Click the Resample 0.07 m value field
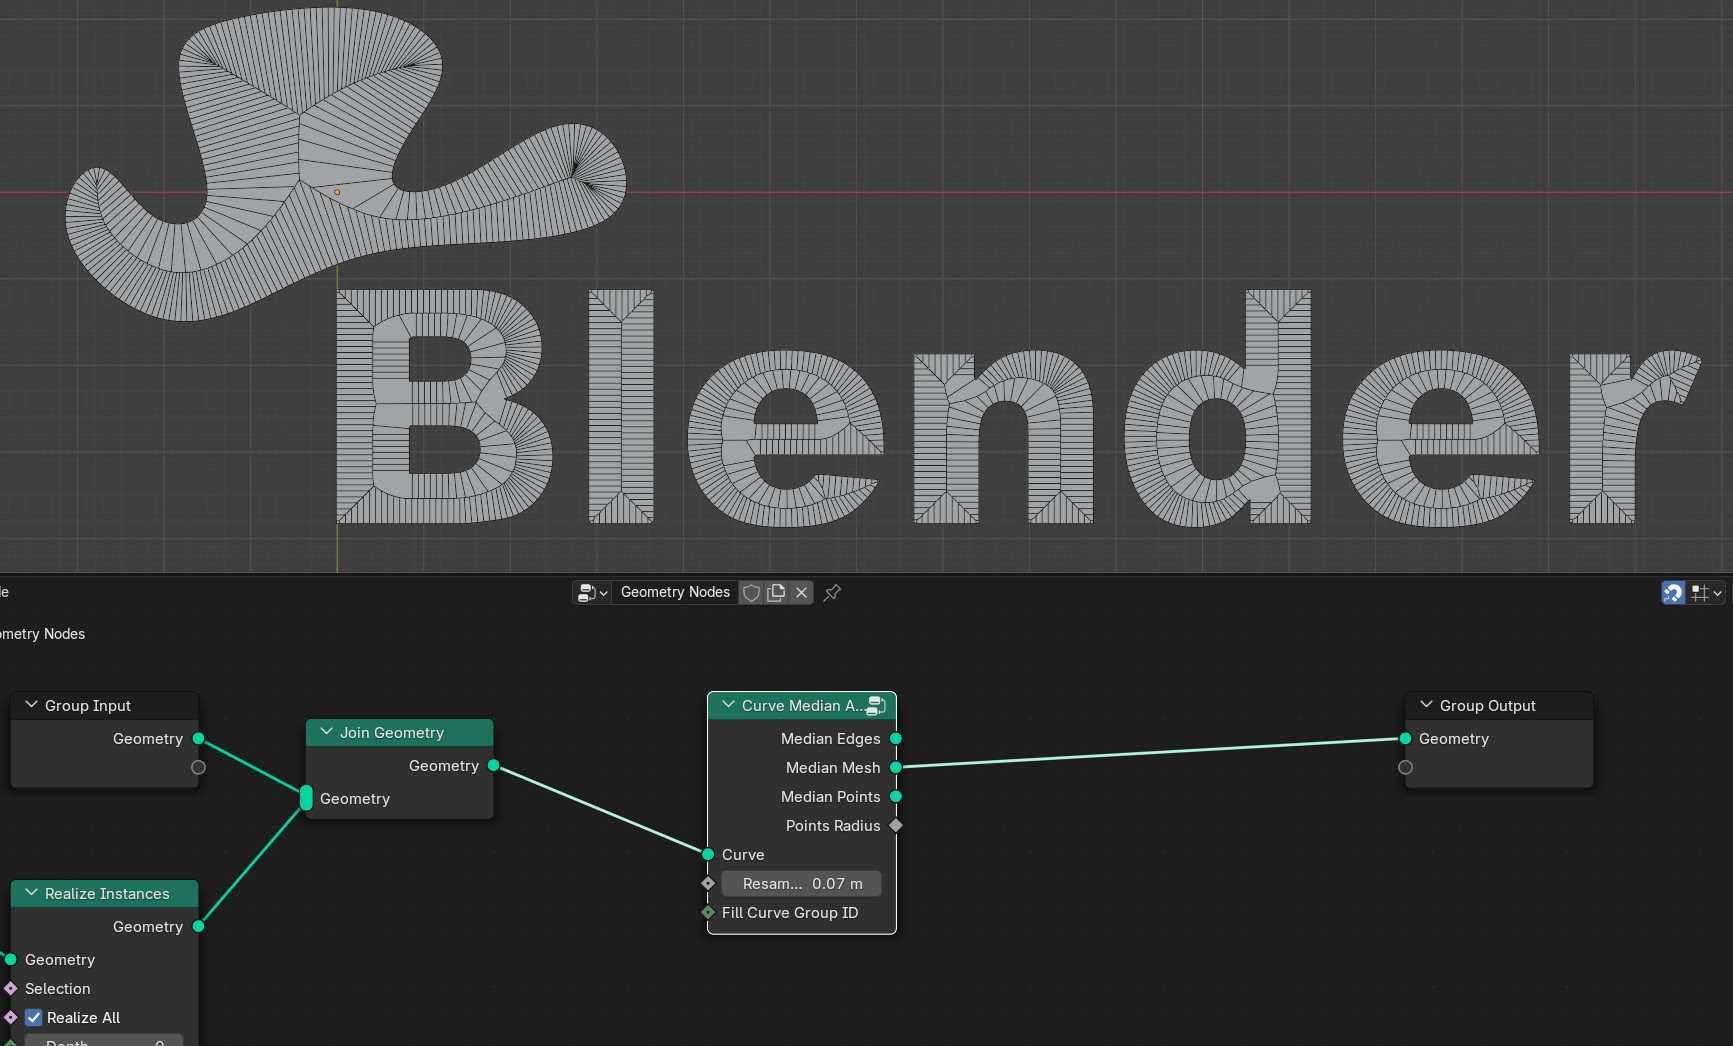Viewport: 1733px width, 1046px height. [x=802, y=884]
